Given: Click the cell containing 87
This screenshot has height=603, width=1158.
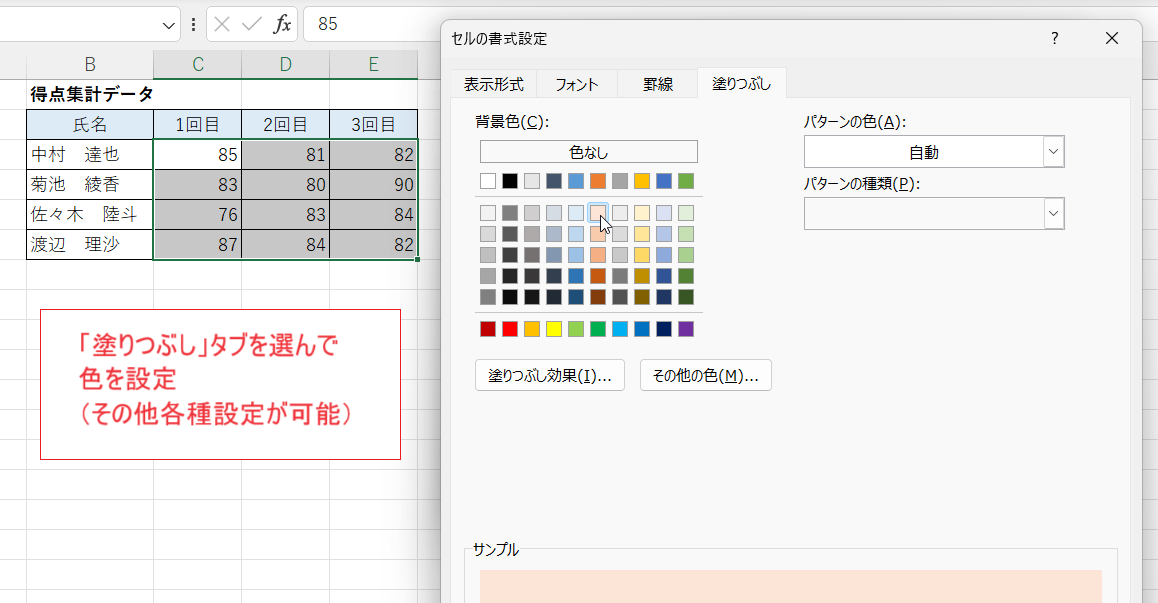Looking at the screenshot, I should tap(197, 245).
